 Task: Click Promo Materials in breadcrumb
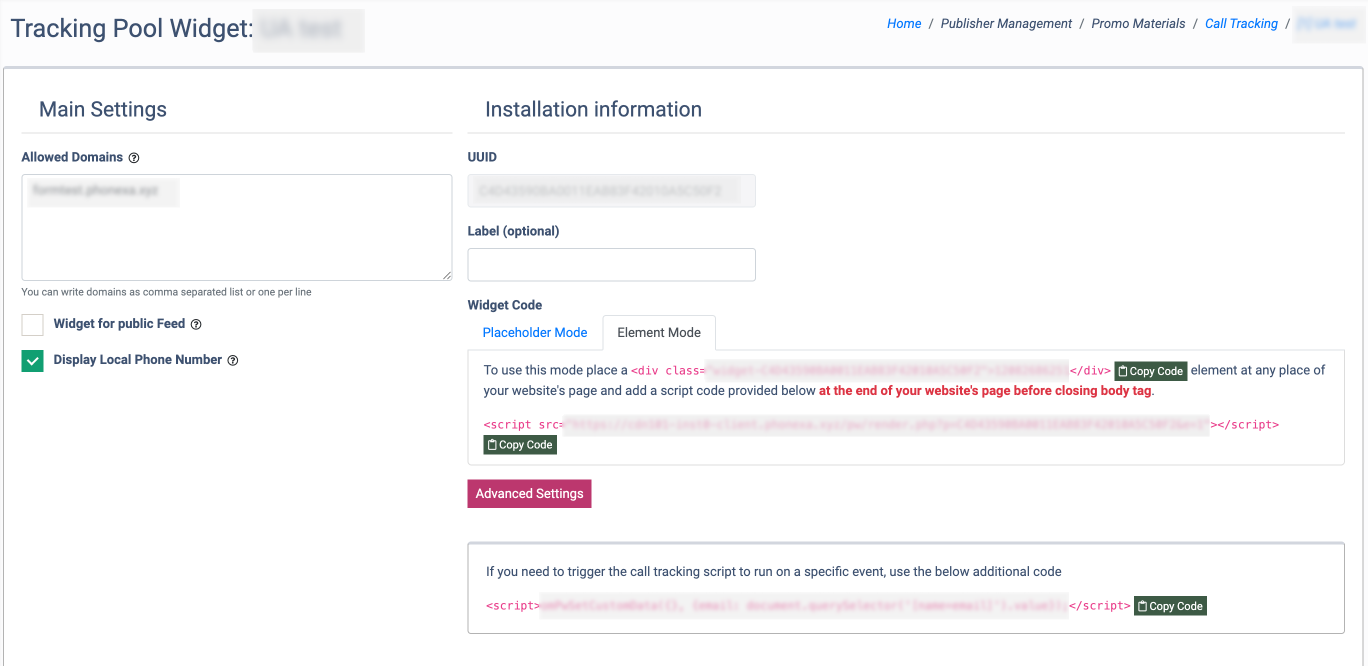[x=1138, y=24]
